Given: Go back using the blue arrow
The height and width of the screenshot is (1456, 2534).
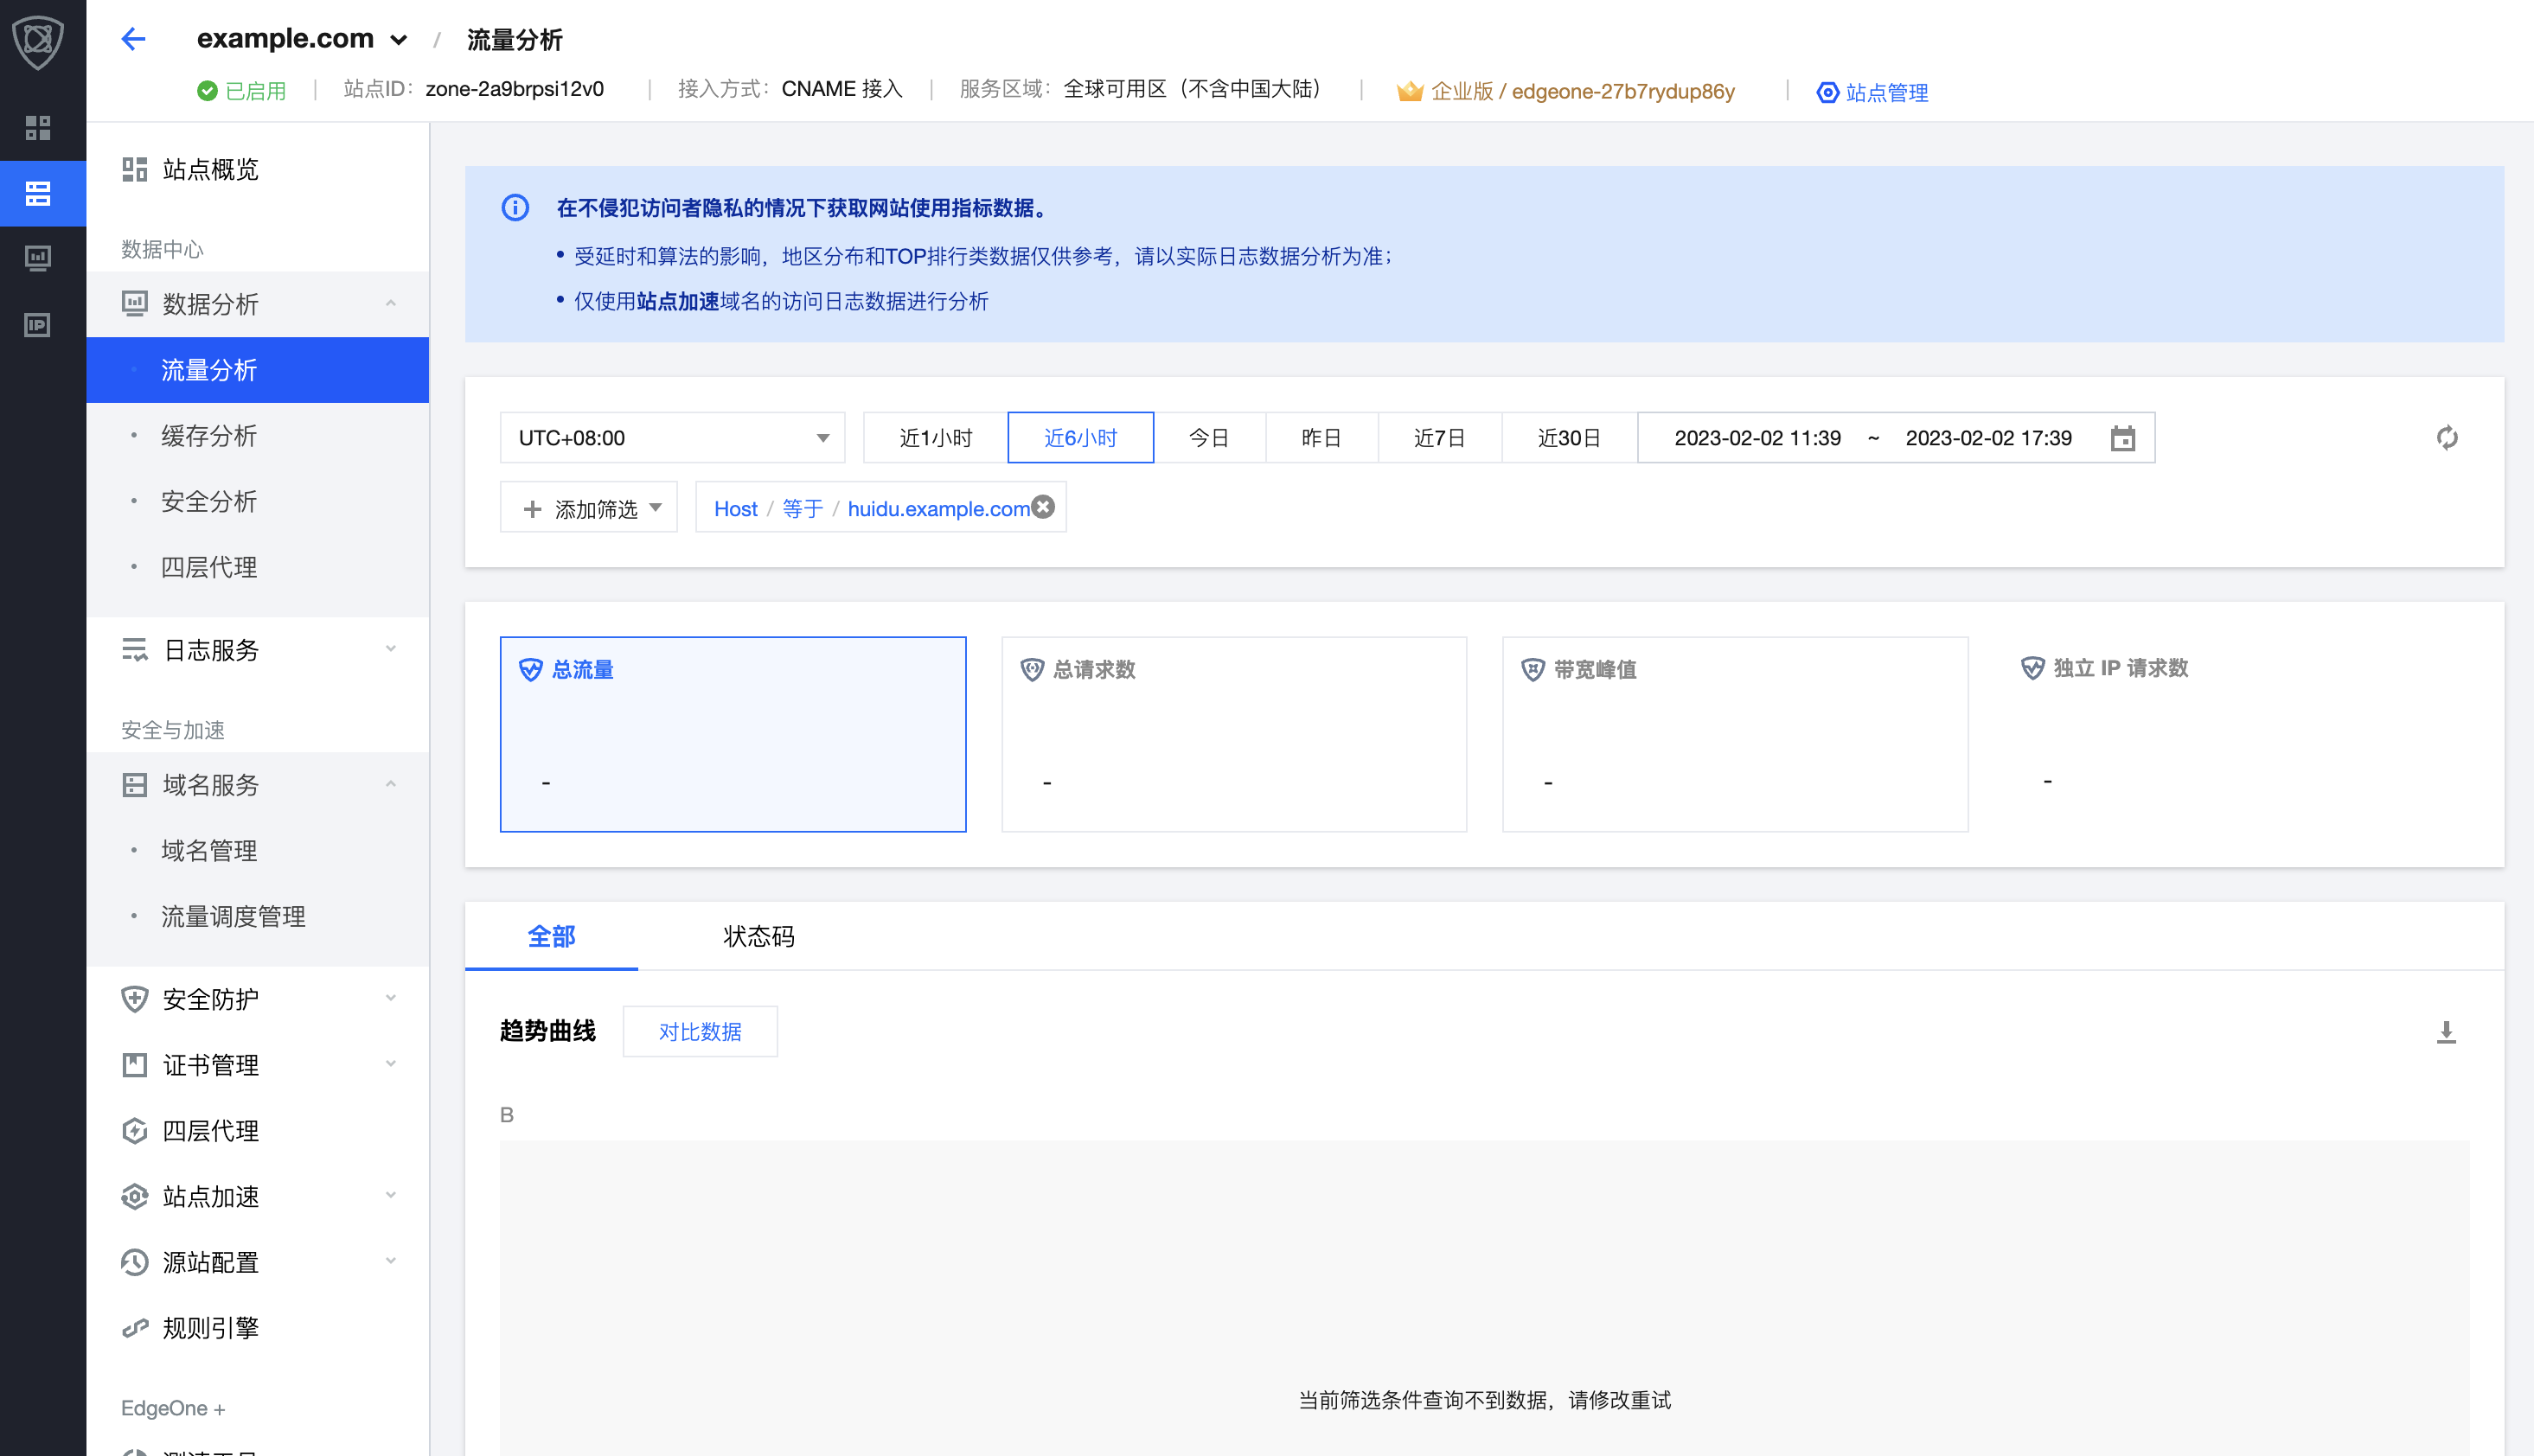Looking at the screenshot, I should click(x=133, y=39).
